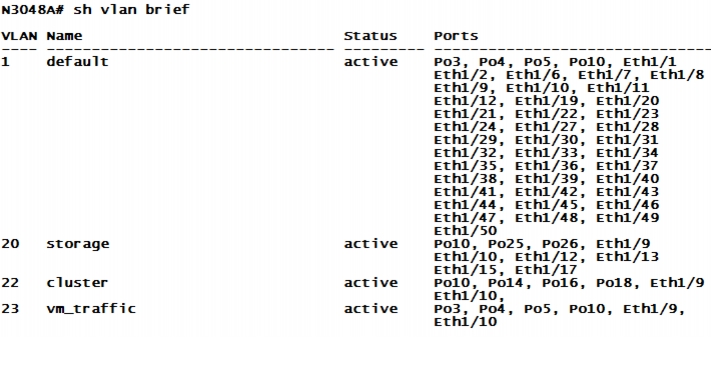711x368 pixels.
Task: Click Eth1/8 in default VLAN ports
Action: (x=677, y=75)
